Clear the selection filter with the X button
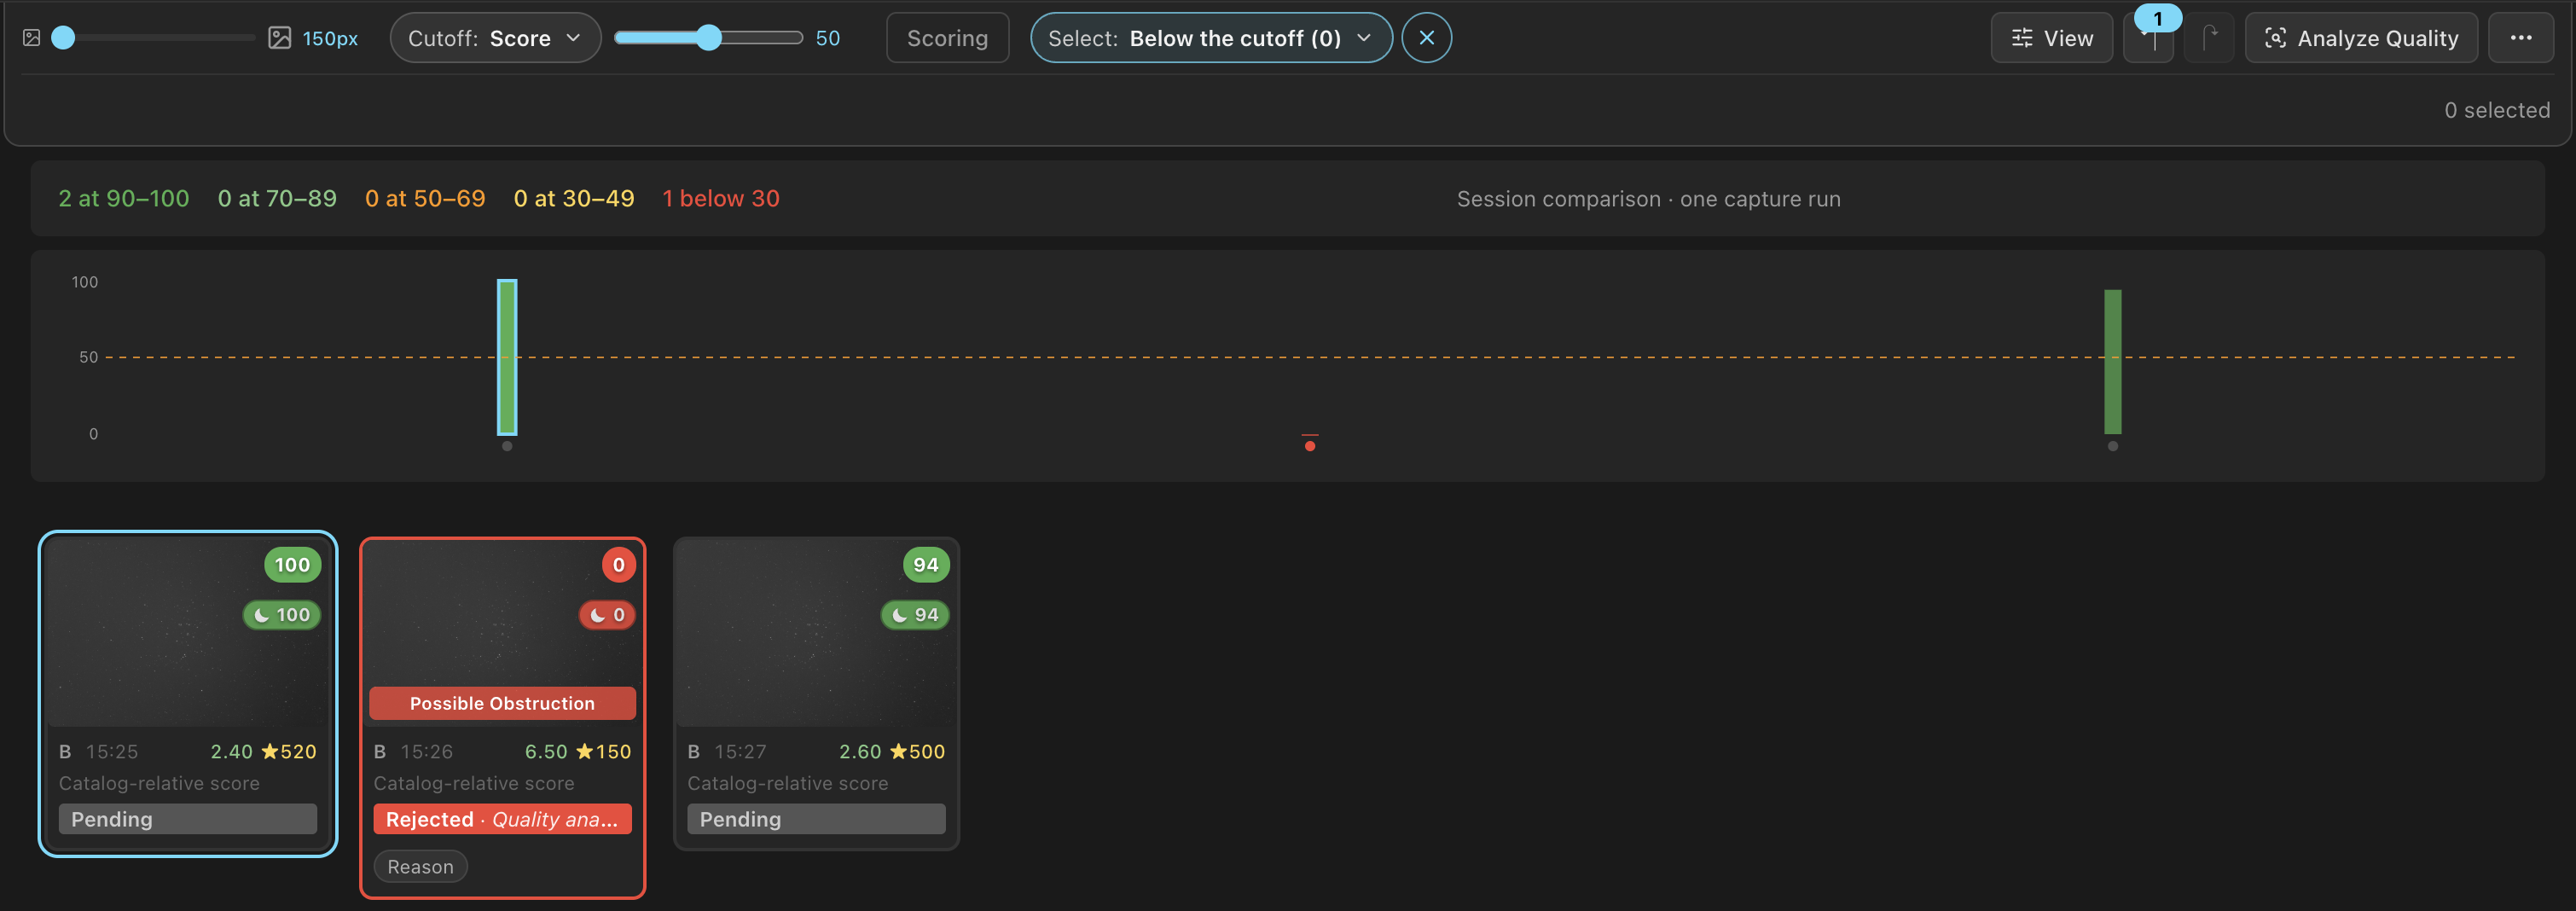 click(x=1426, y=38)
